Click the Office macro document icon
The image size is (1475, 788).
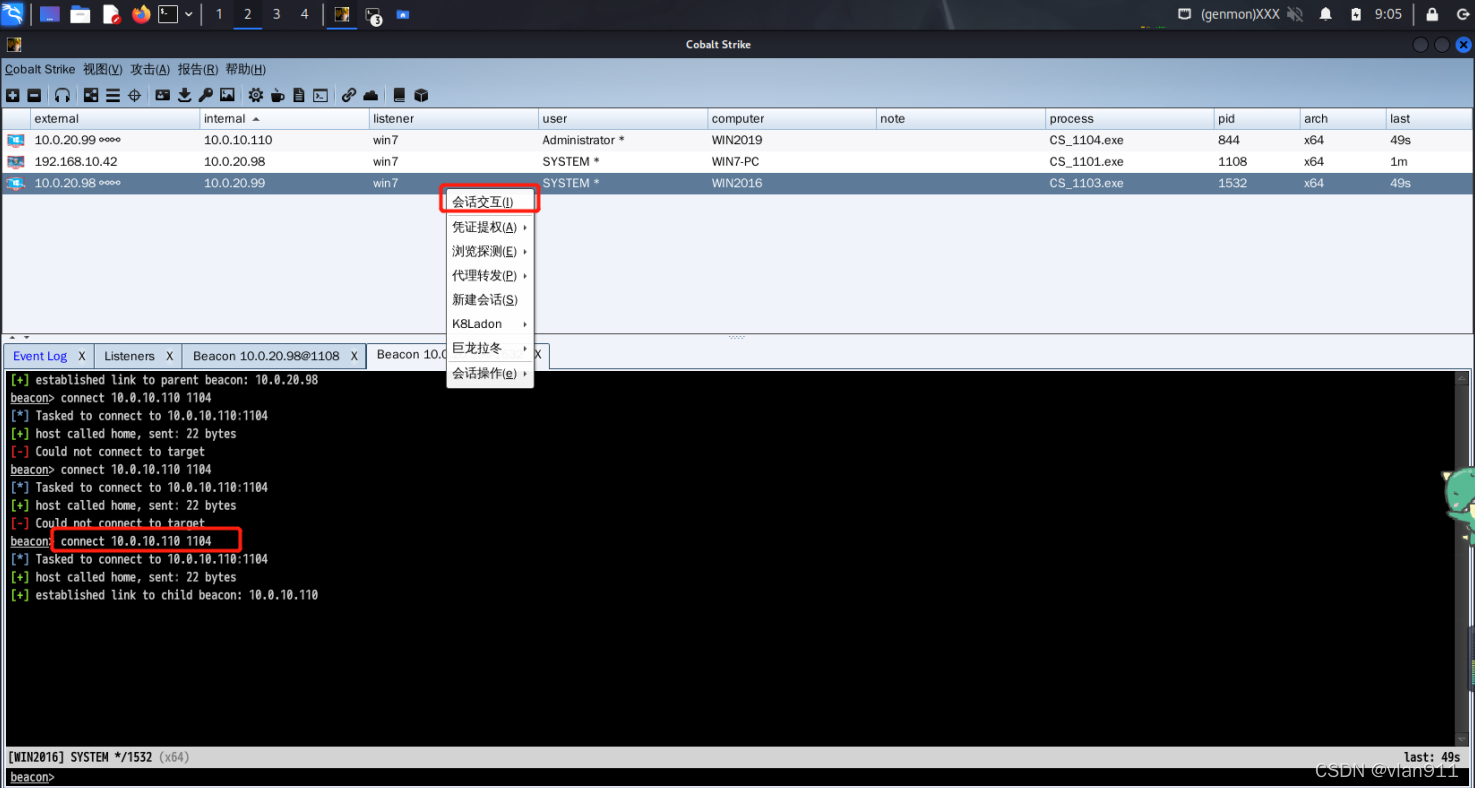(x=299, y=95)
